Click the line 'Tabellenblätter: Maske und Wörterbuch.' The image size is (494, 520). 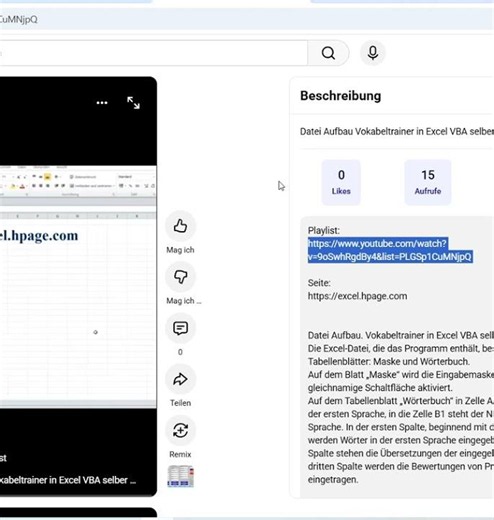[x=389, y=361]
